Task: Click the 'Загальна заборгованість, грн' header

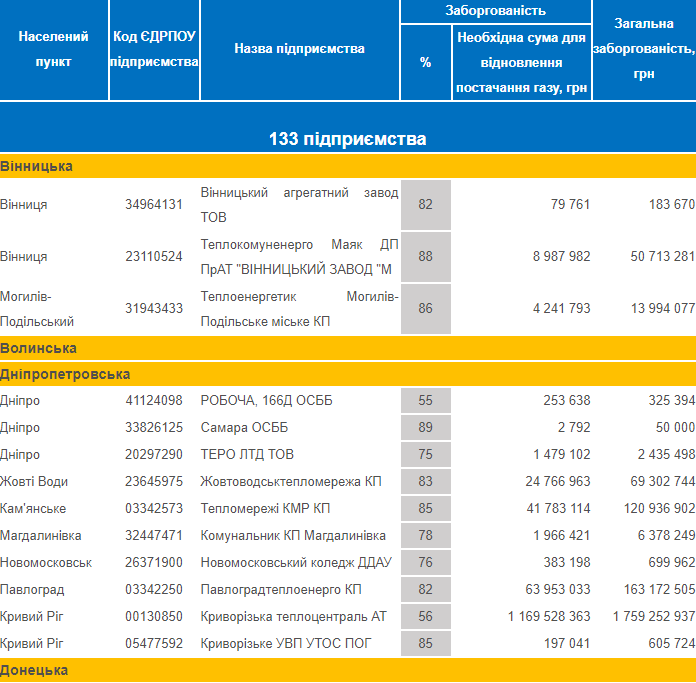Action: [643, 48]
